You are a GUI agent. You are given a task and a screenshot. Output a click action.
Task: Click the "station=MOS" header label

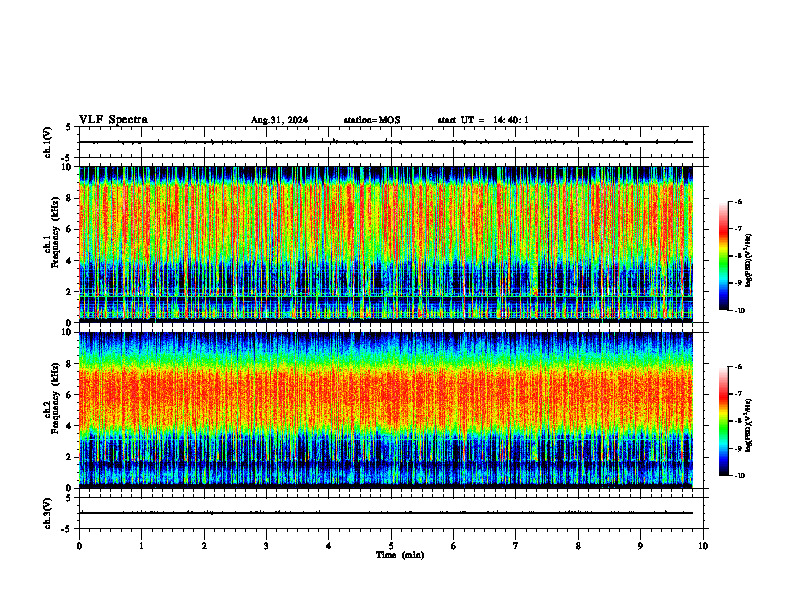tap(372, 120)
